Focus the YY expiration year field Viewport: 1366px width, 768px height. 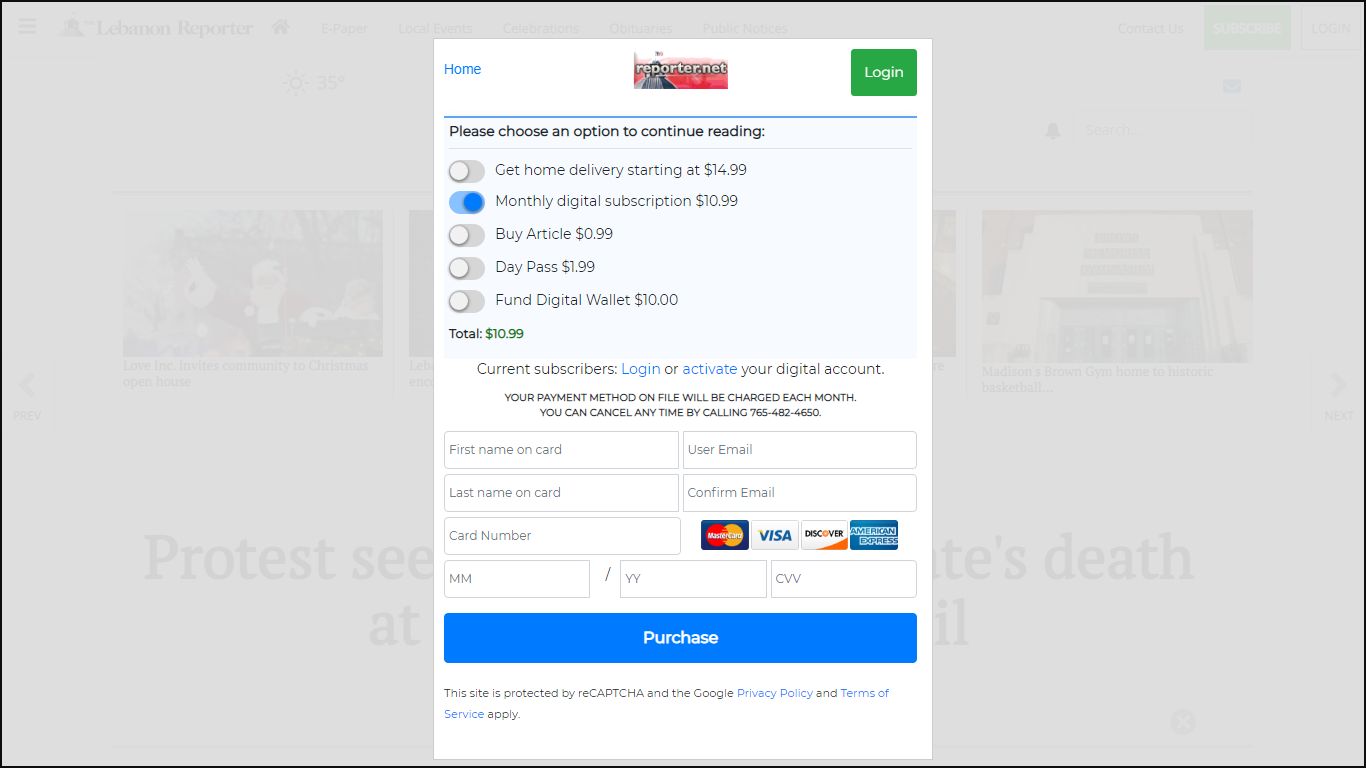tap(693, 579)
